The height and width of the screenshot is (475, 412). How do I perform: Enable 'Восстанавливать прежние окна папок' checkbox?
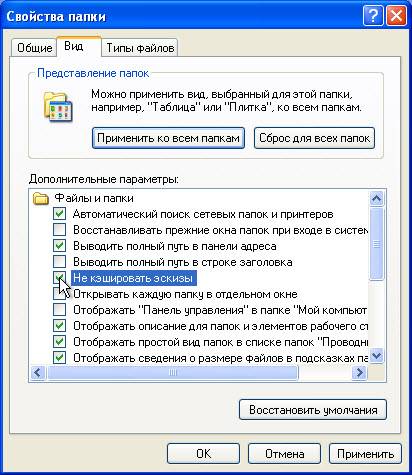pos(59,230)
